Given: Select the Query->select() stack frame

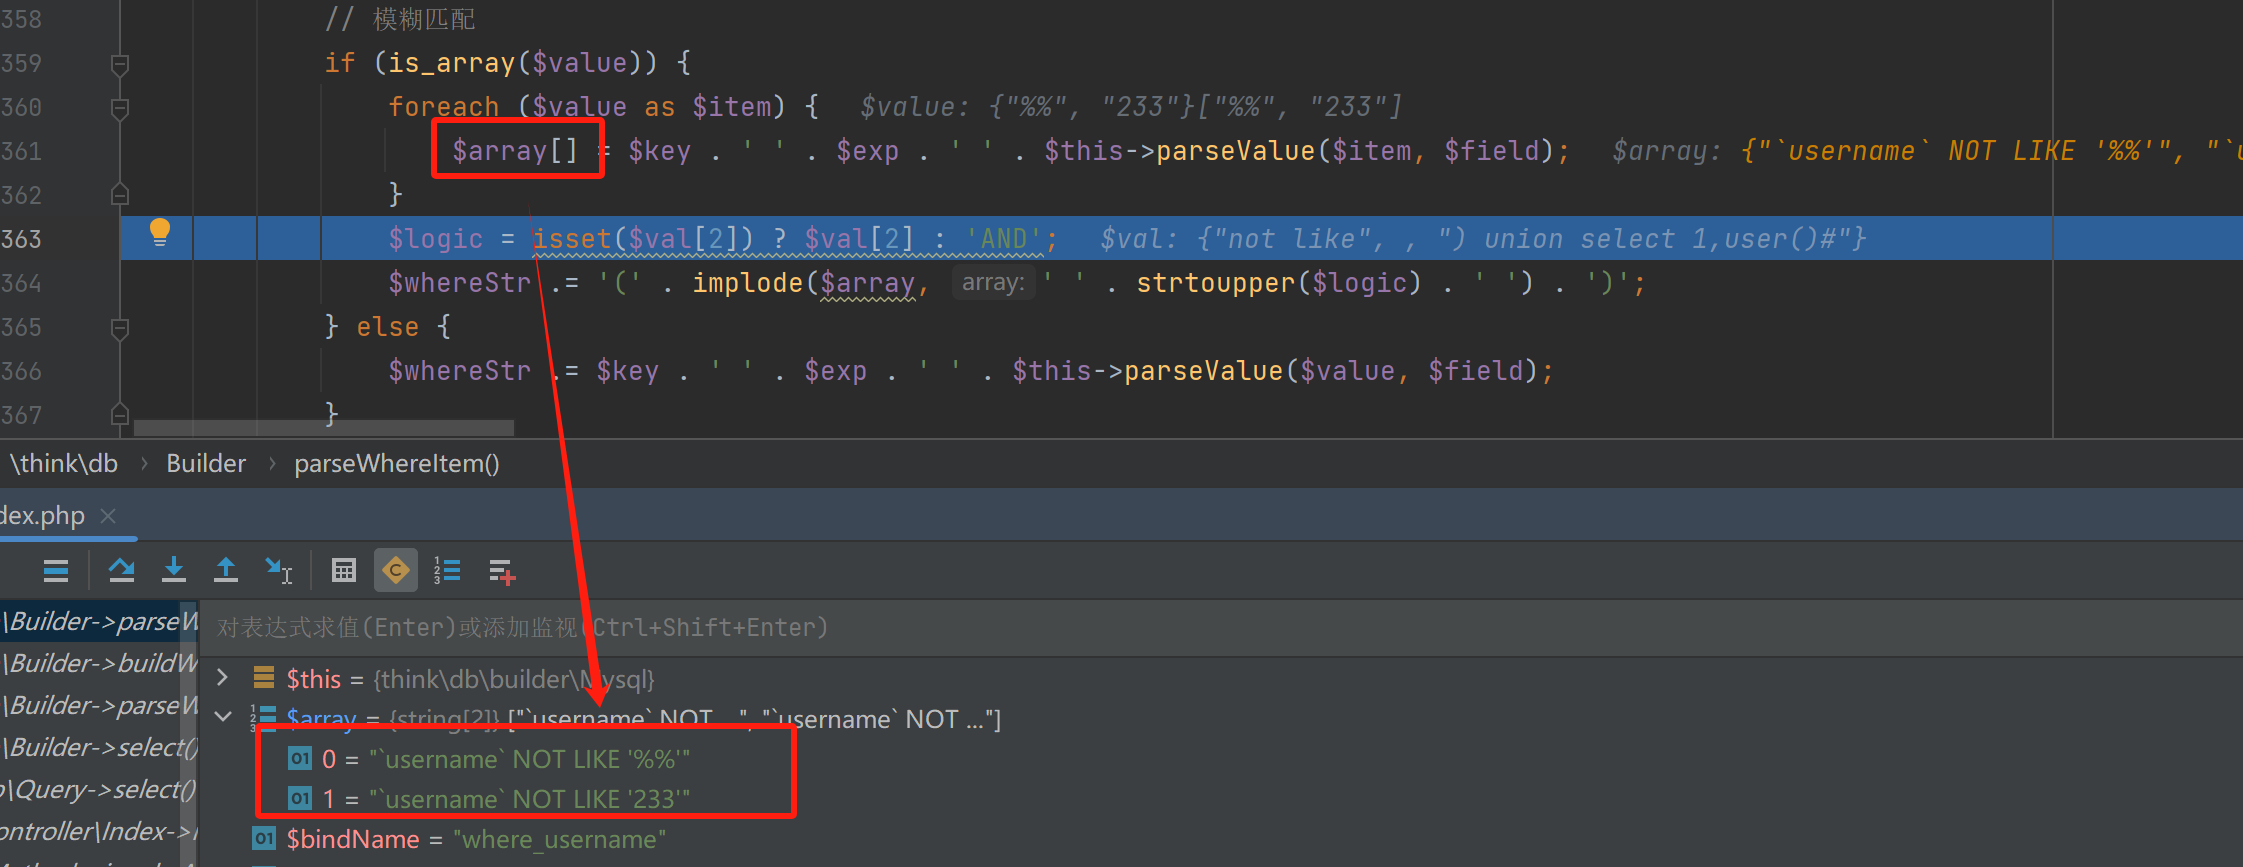Looking at the screenshot, I should (x=100, y=789).
